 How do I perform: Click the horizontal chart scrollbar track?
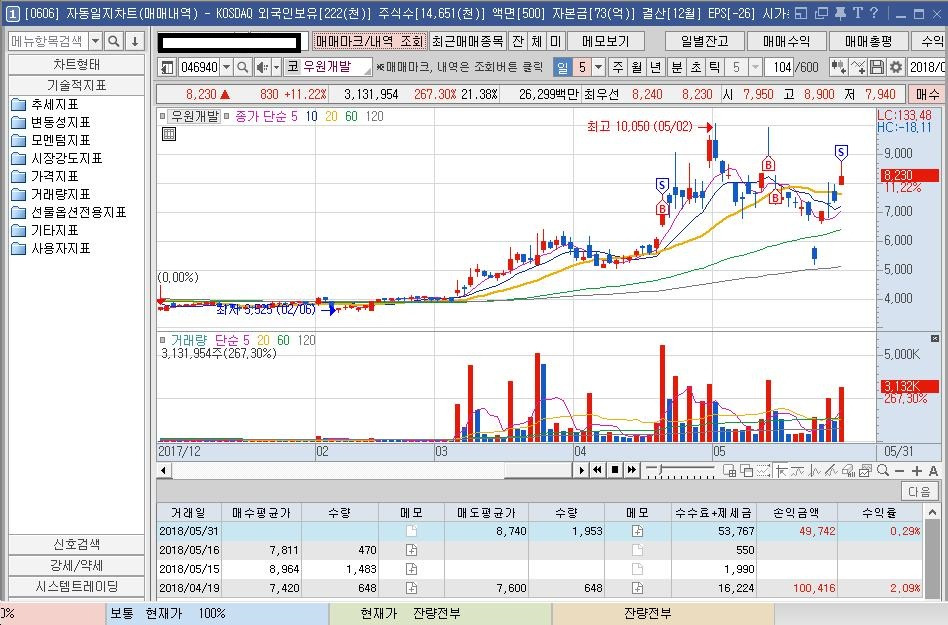(372, 470)
